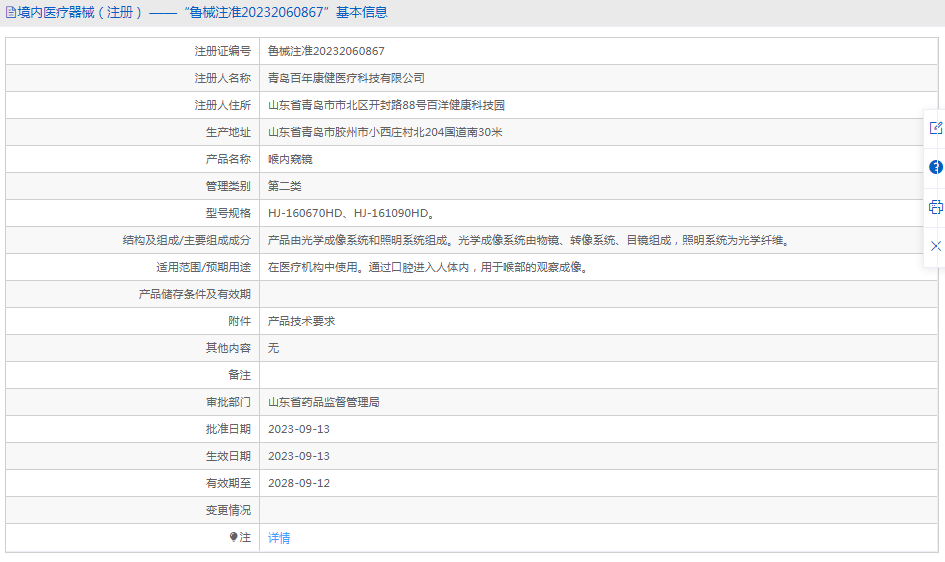The height and width of the screenshot is (562, 945).
Task: Click the 适用范围/预期用途 label
Action: point(203,267)
